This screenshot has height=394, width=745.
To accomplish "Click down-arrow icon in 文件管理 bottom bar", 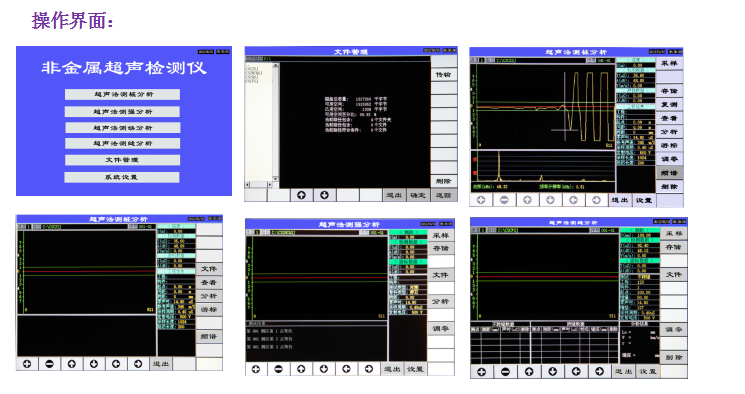I will click(325, 195).
